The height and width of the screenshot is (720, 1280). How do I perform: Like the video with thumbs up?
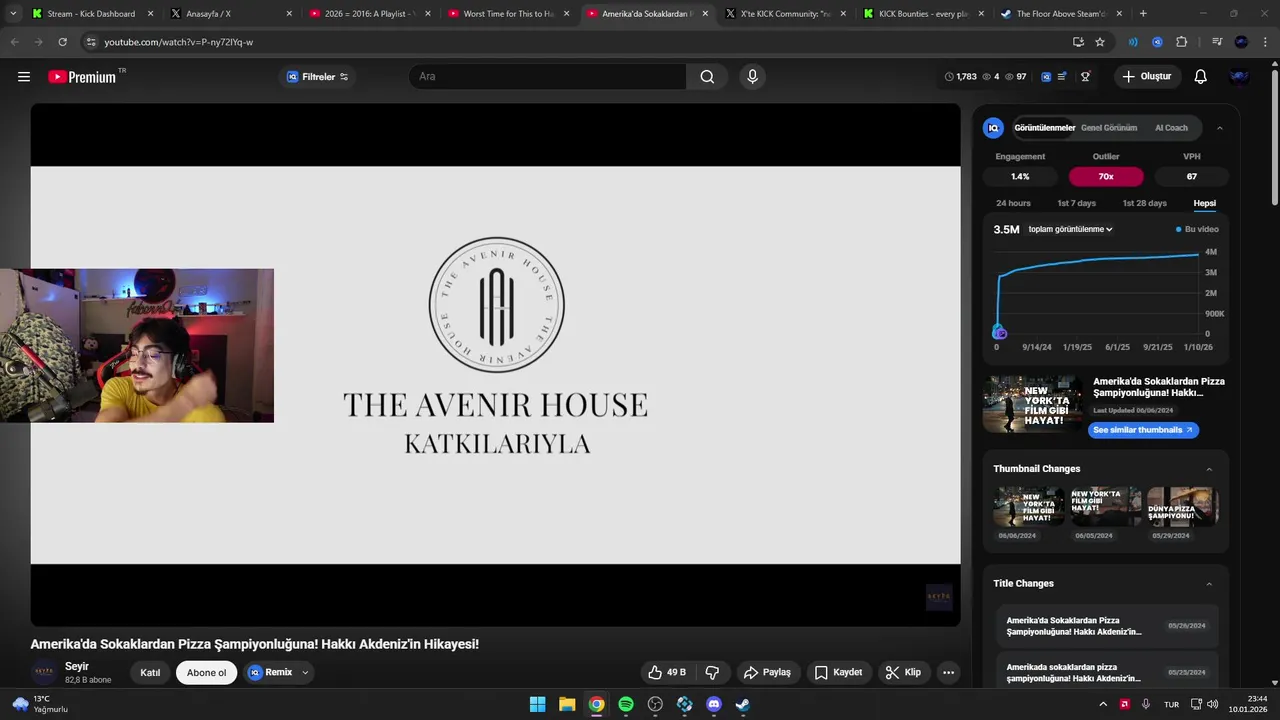click(x=666, y=672)
